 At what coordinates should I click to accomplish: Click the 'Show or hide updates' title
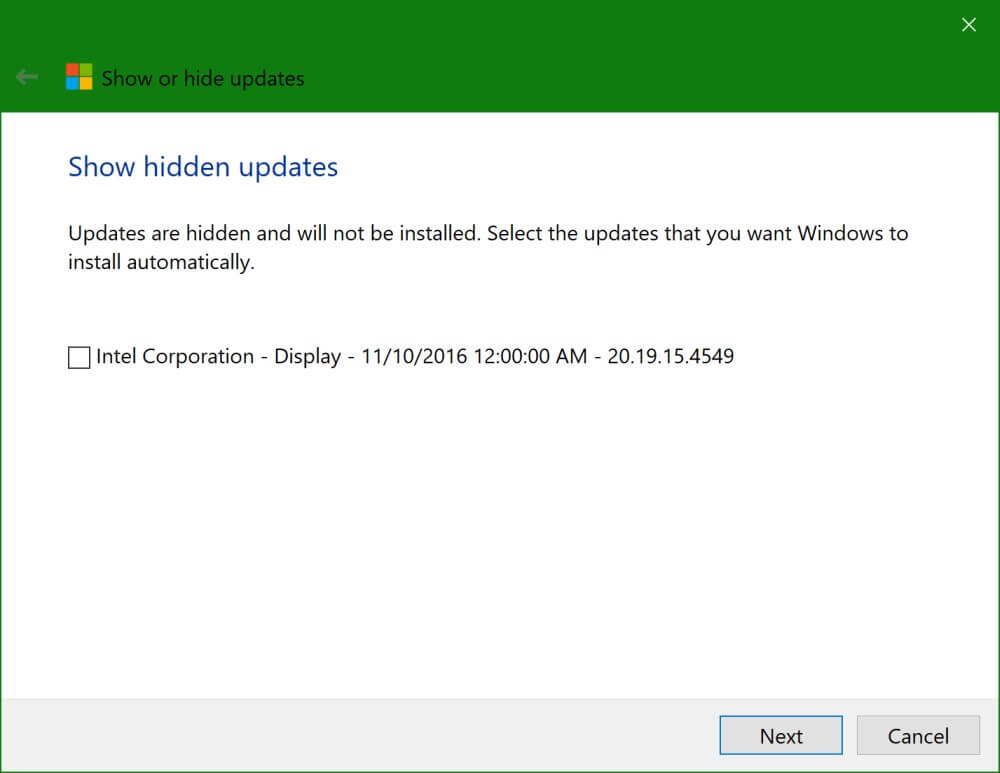[203, 78]
